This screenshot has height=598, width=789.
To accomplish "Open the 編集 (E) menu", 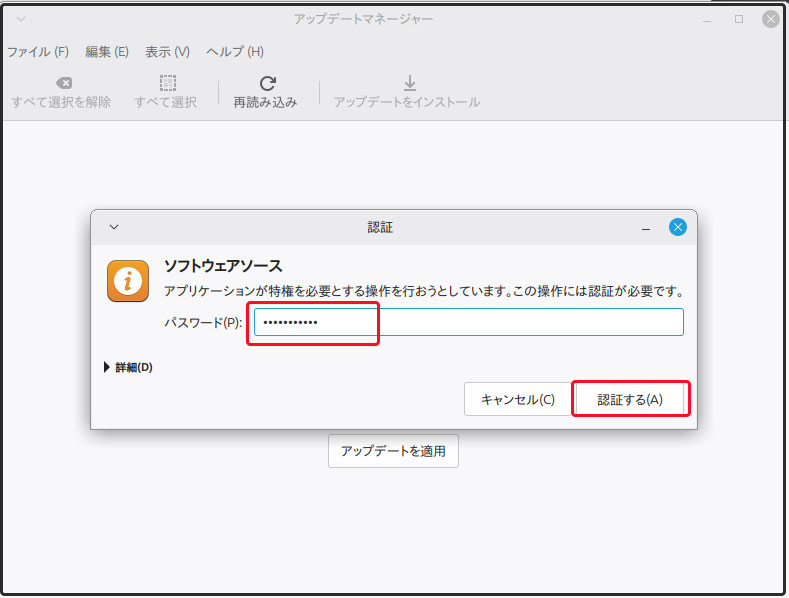I will click(x=107, y=52).
